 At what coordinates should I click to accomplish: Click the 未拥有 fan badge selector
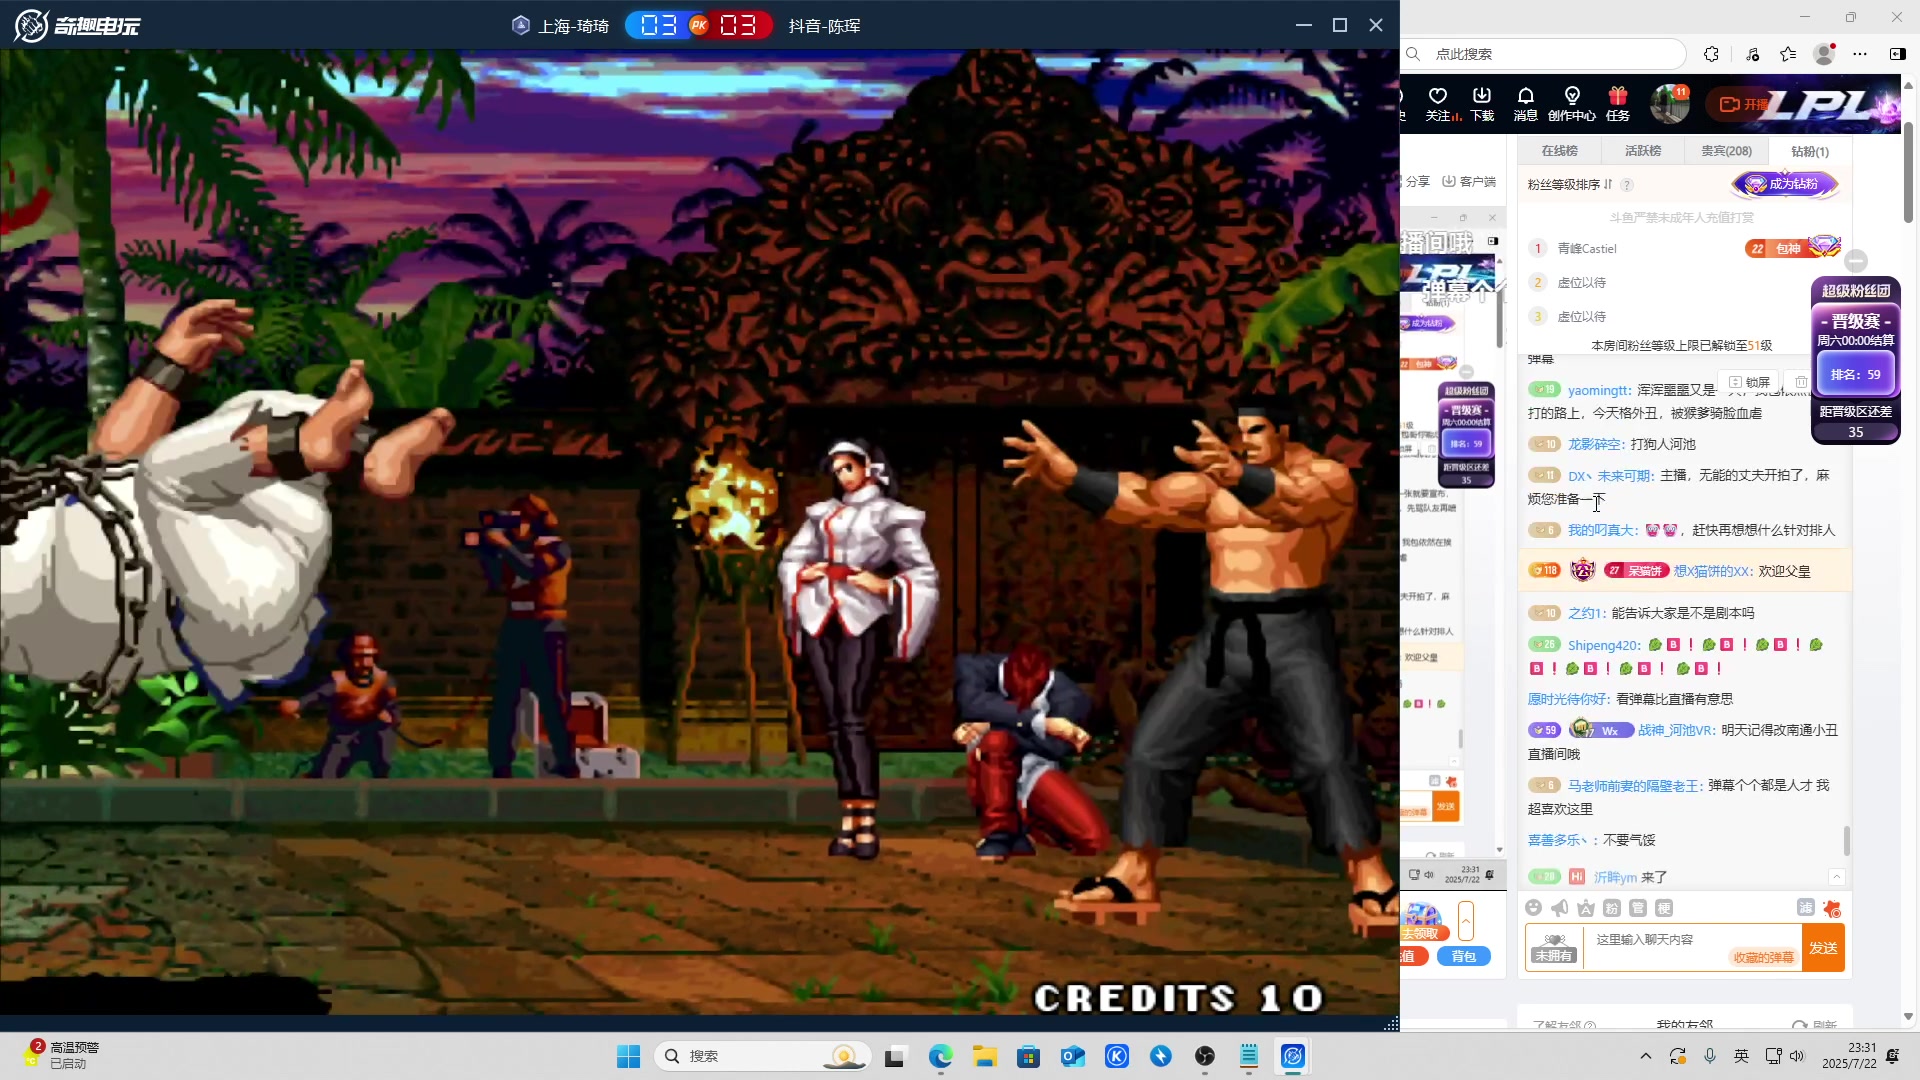[1554, 948]
